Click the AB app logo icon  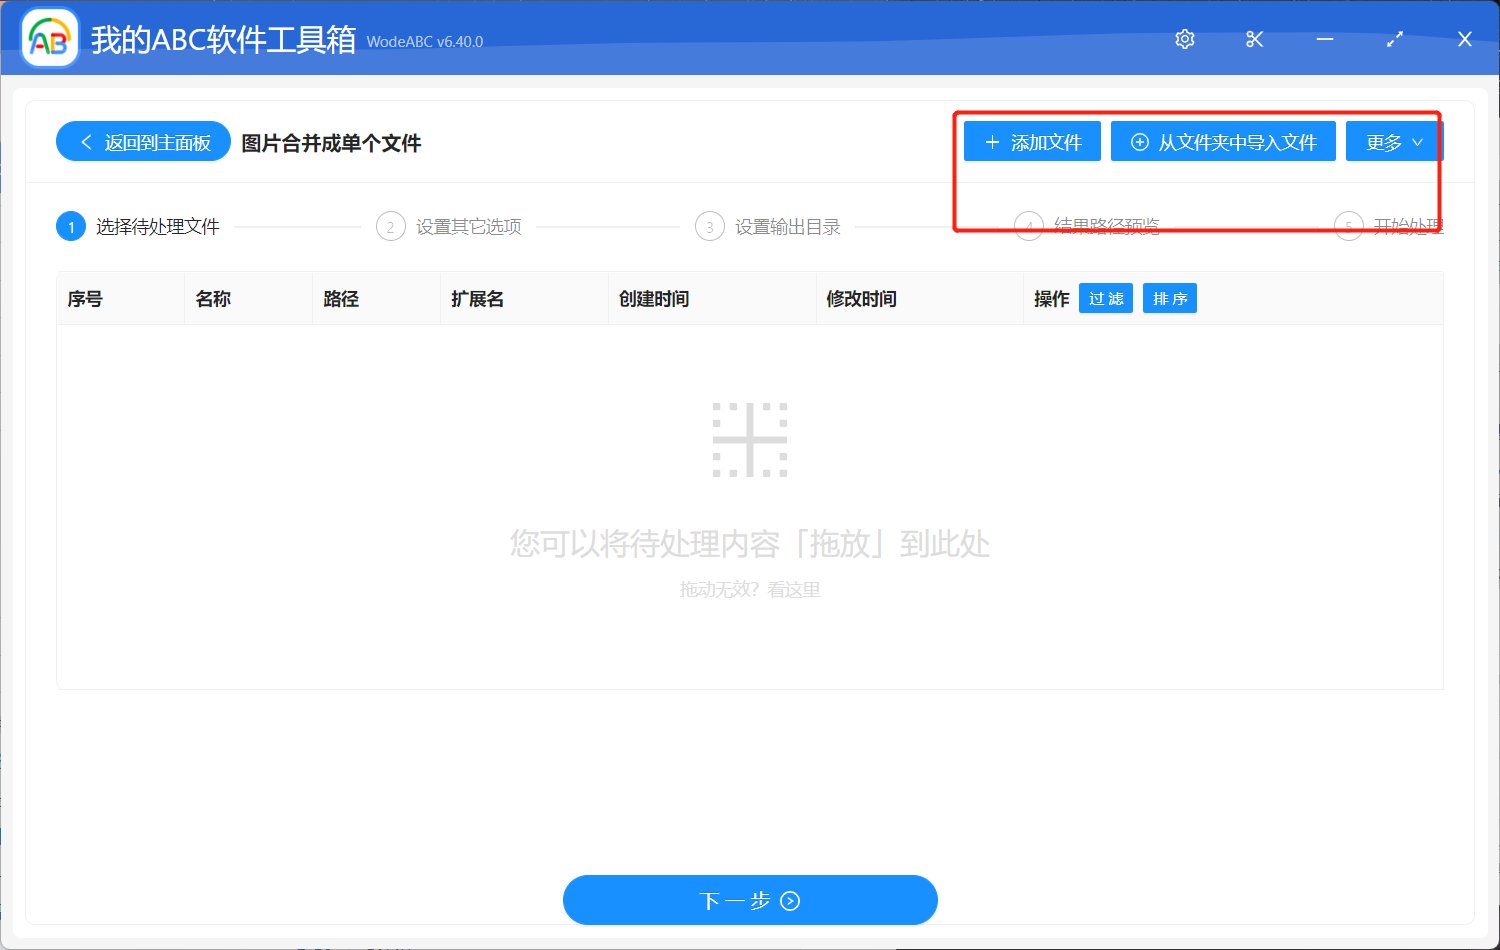[49, 38]
